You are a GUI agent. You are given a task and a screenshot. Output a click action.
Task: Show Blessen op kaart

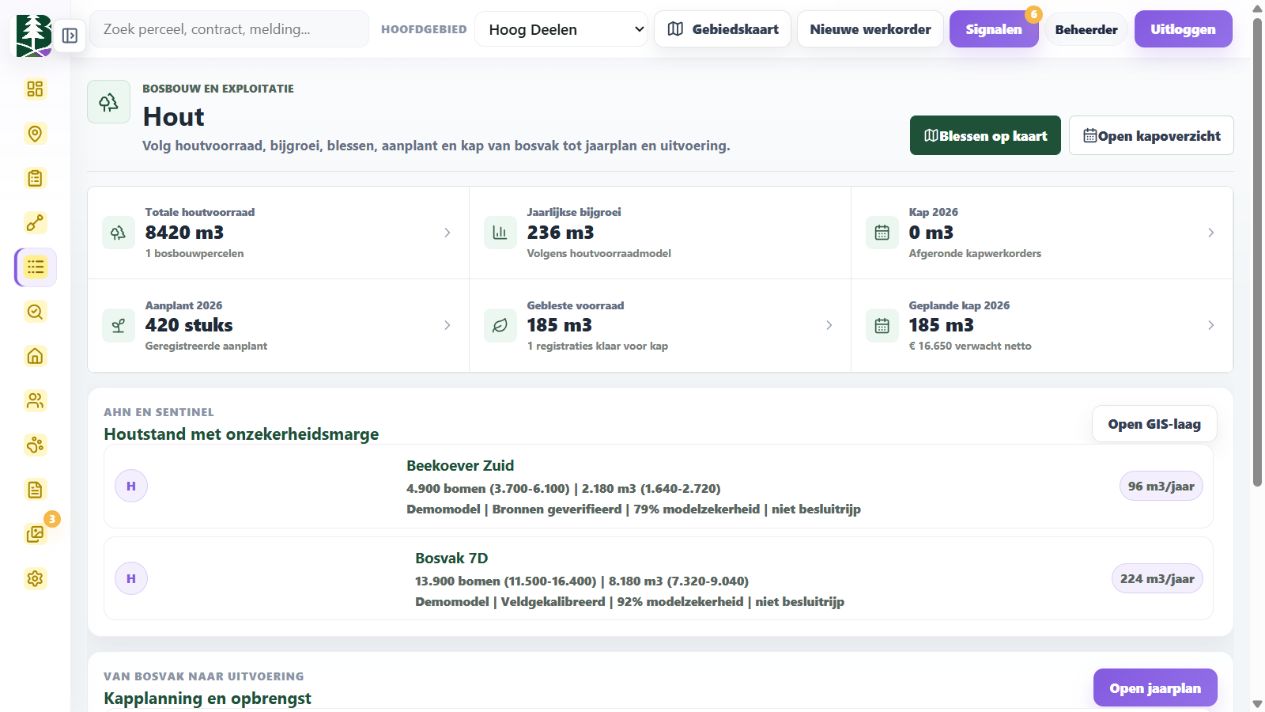click(x=985, y=136)
